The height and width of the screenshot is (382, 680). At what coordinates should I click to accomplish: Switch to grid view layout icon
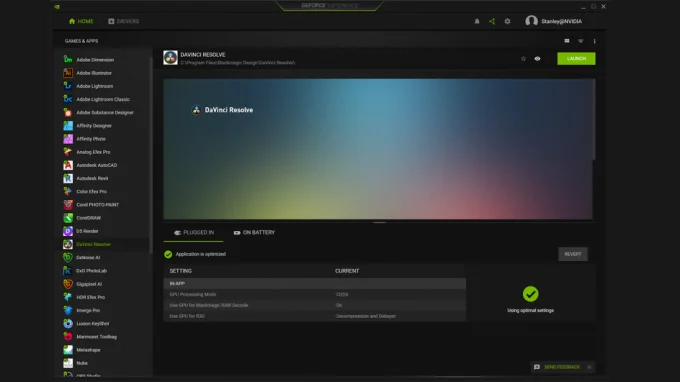pyautogui.click(x=567, y=41)
